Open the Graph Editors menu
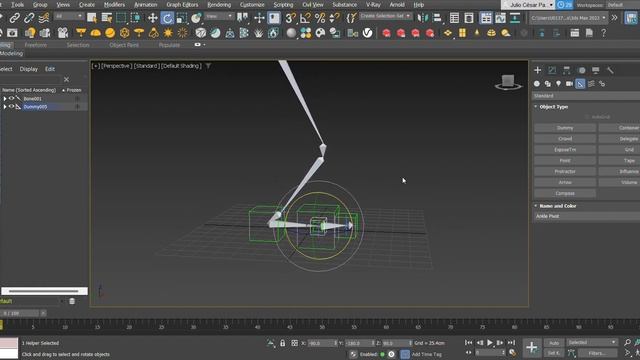640x360 pixels. coord(182,4)
